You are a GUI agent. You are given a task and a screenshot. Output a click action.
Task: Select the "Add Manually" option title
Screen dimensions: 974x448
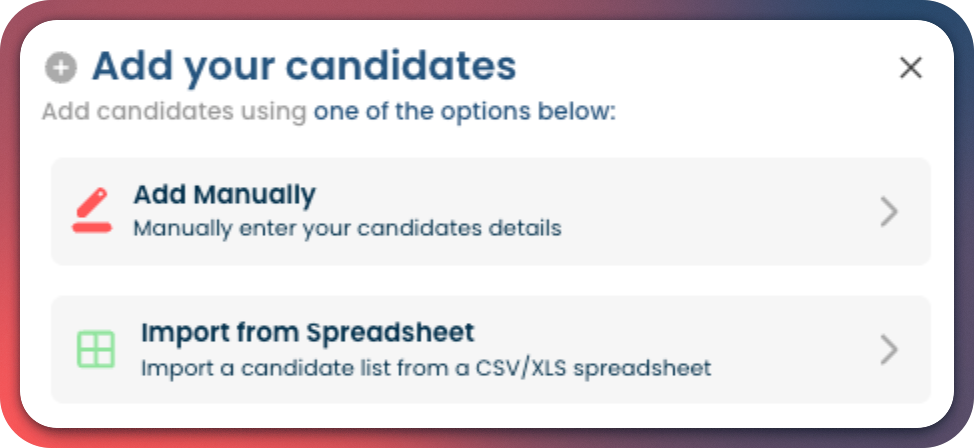pos(224,194)
